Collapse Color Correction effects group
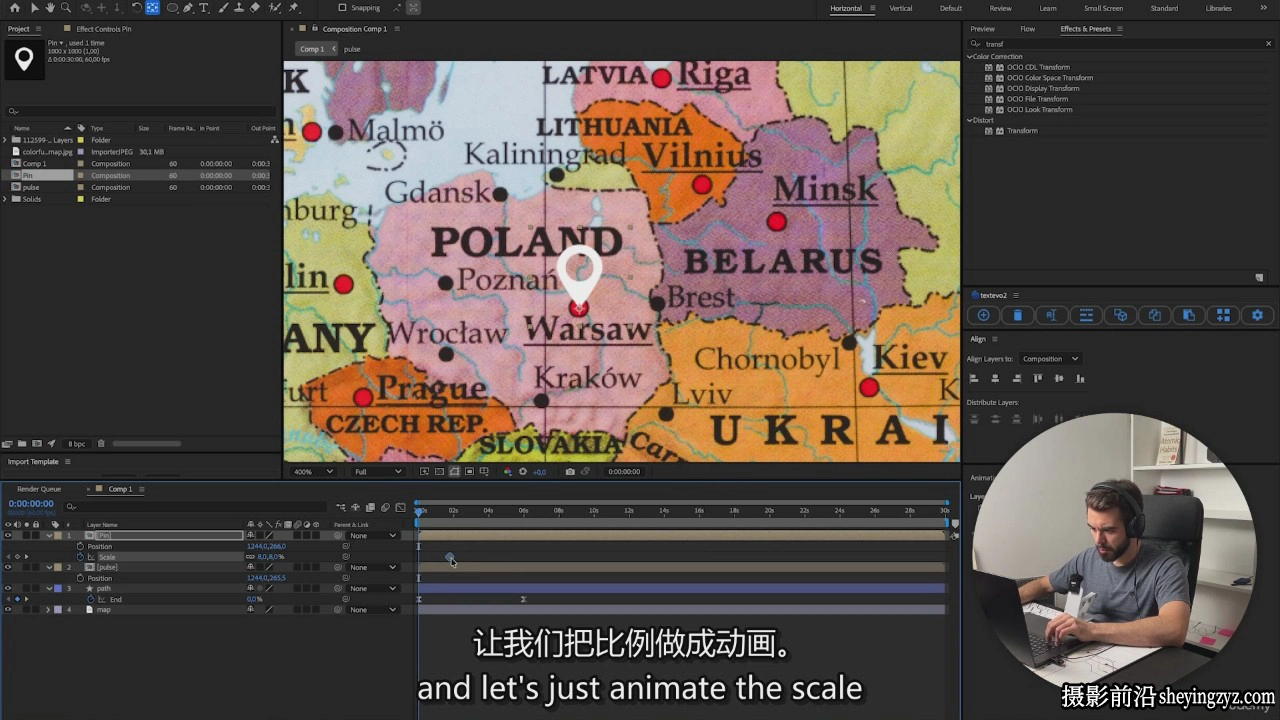The width and height of the screenshot is (1280, 720). [969, 56]
